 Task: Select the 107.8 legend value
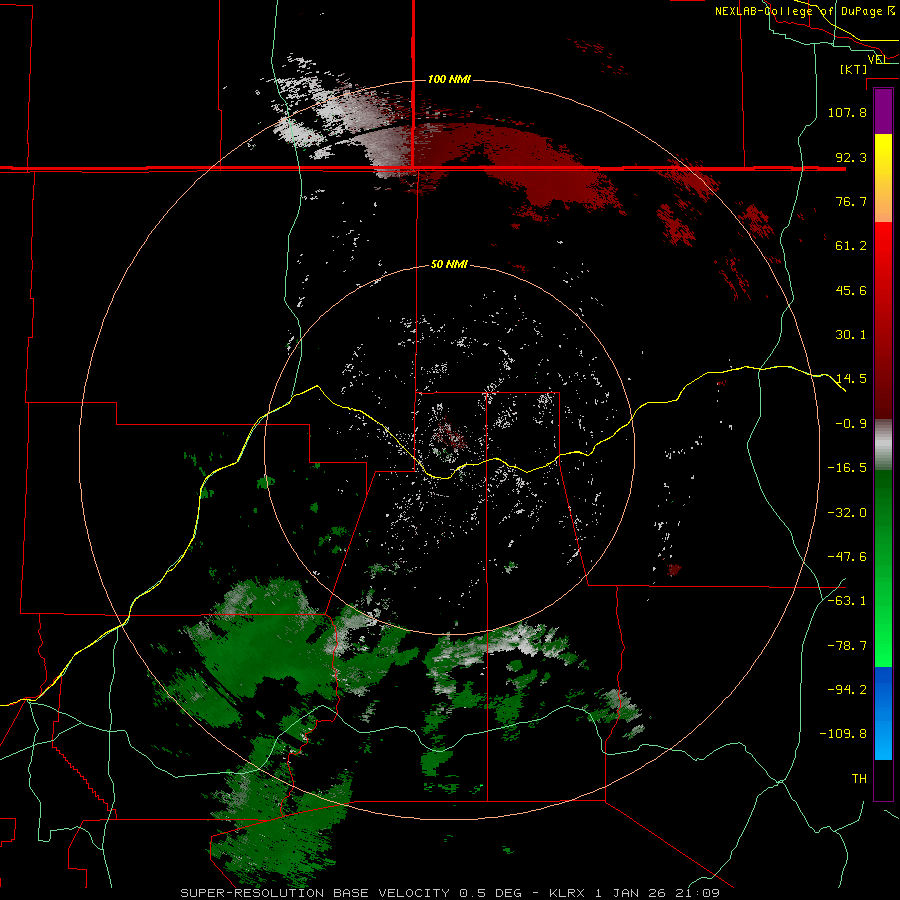847,112
